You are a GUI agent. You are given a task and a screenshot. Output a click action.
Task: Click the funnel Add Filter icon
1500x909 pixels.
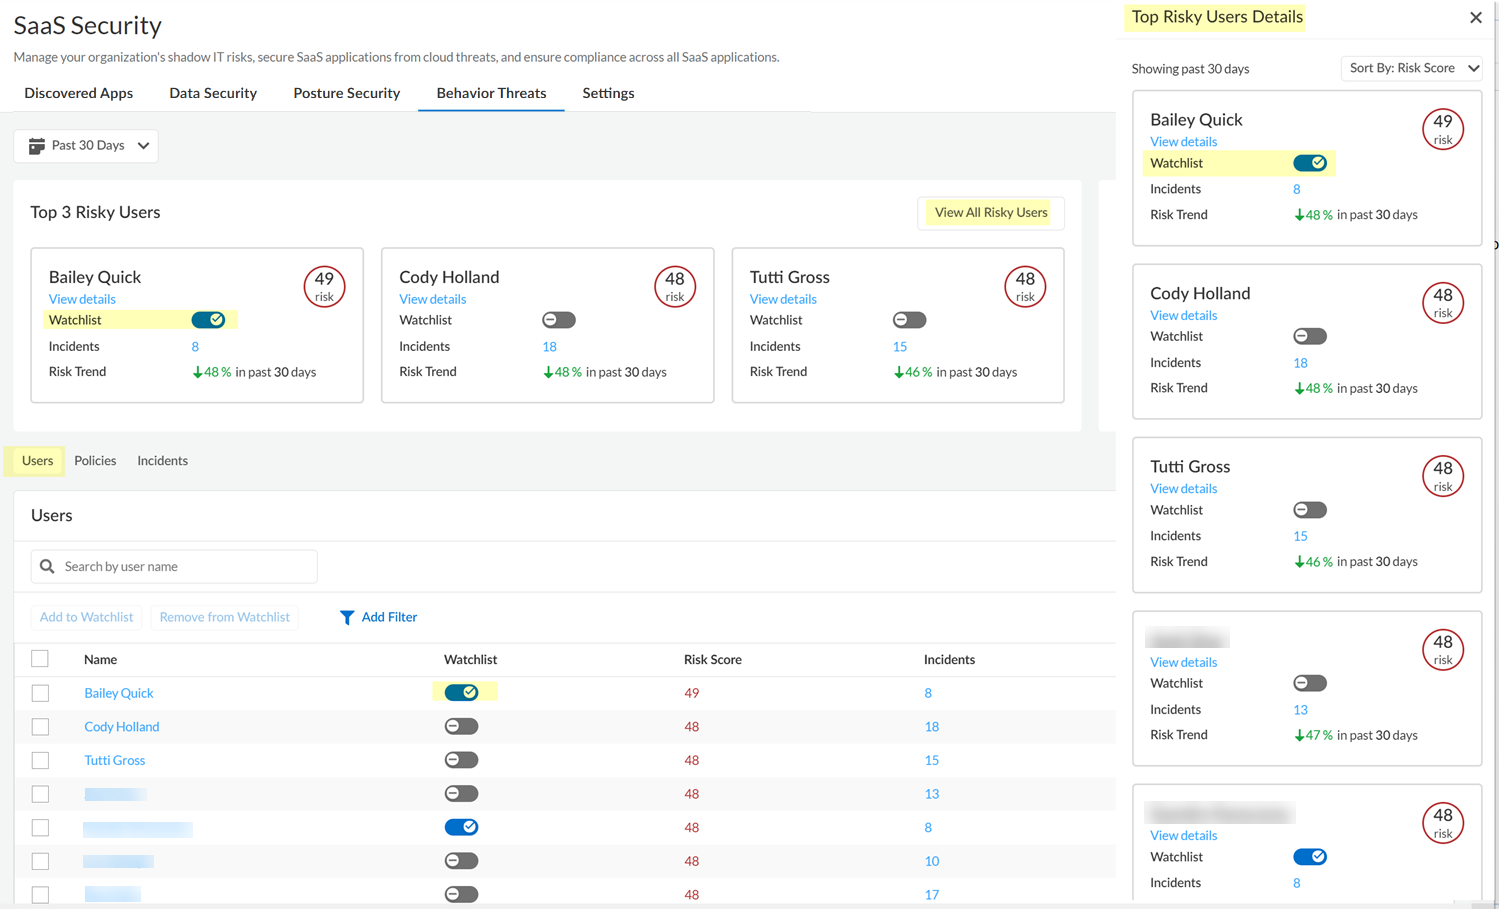[346, 618]
